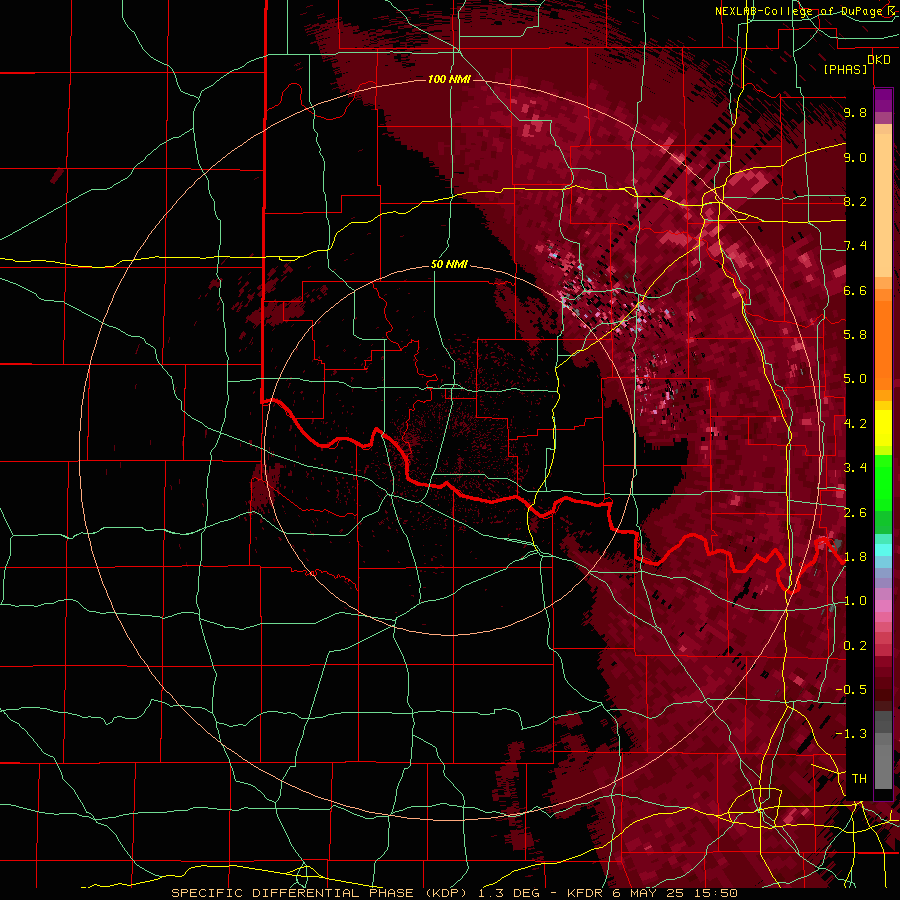This screenshot has height=900, width=900.
Task: Click the 5.8 value on the color scale
Action: click(x=855, y=335)
